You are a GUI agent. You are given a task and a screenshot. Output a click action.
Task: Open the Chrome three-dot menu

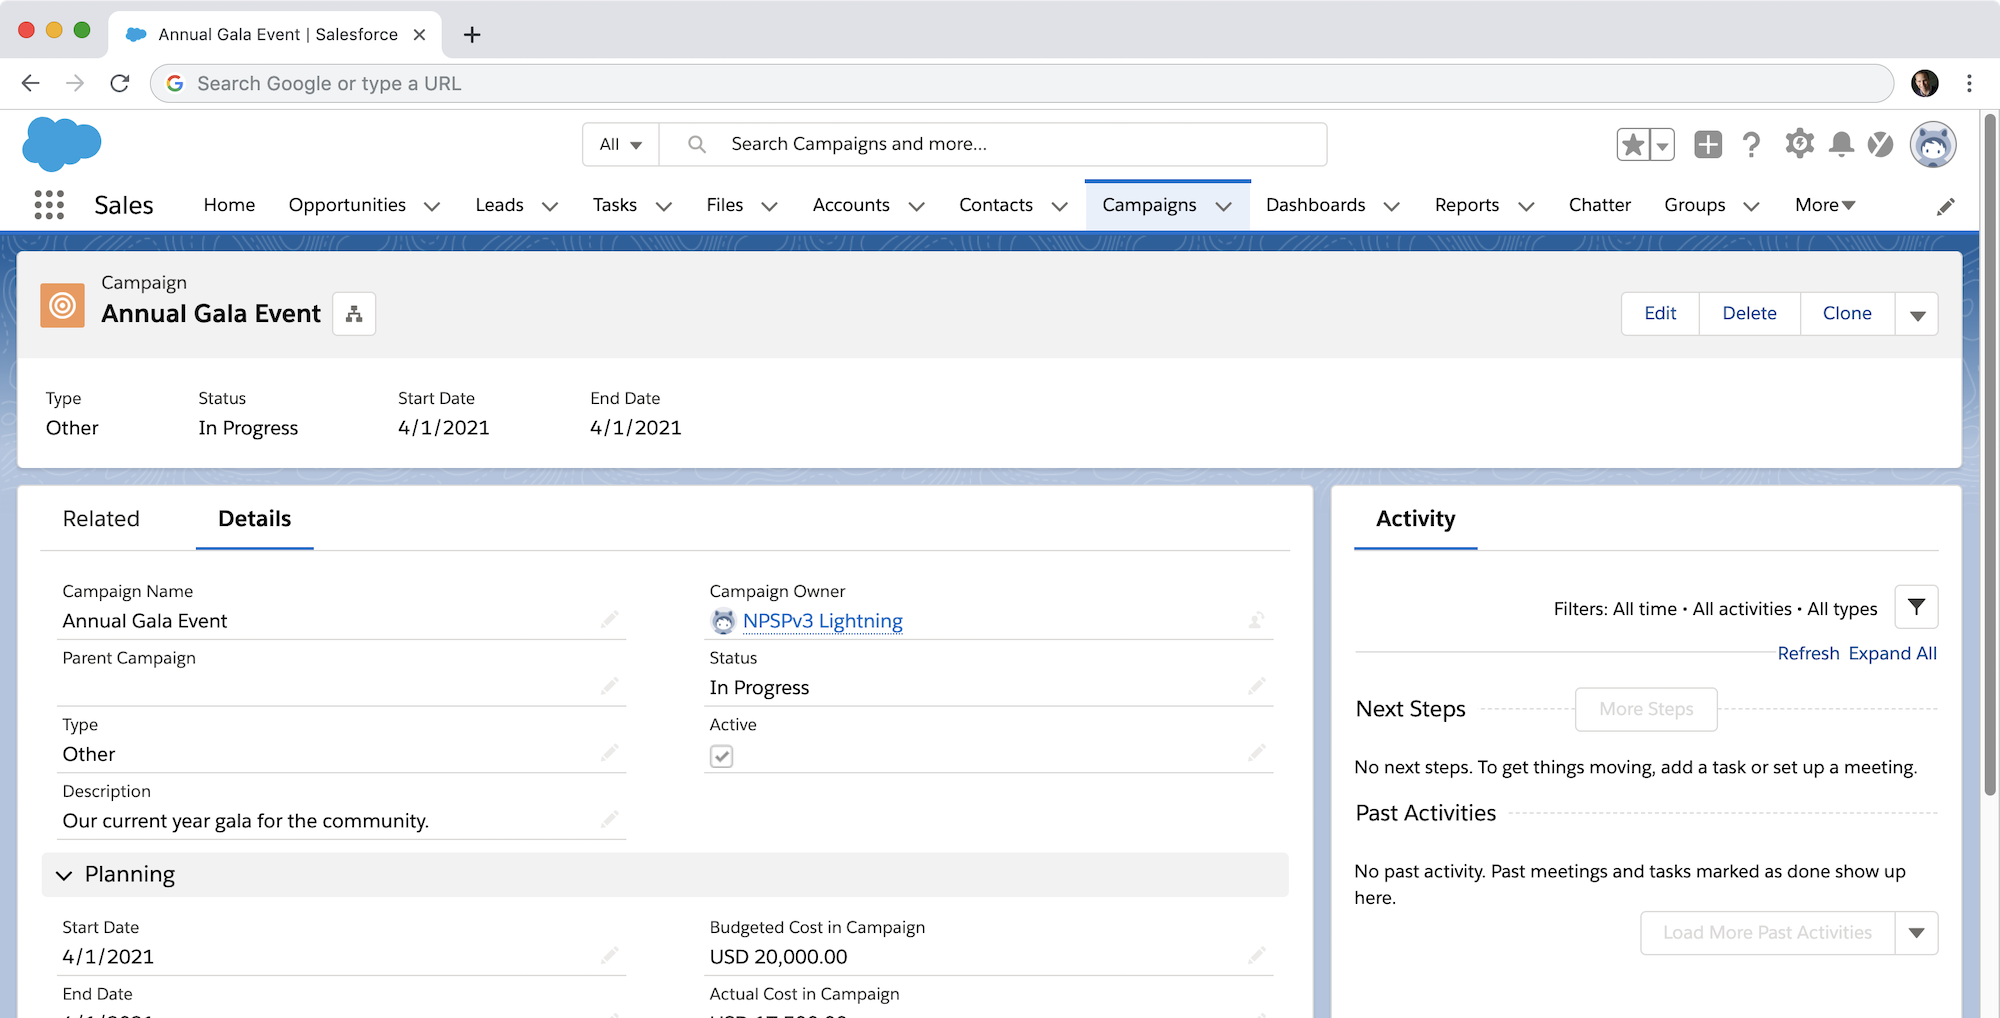click(1969, 83)
